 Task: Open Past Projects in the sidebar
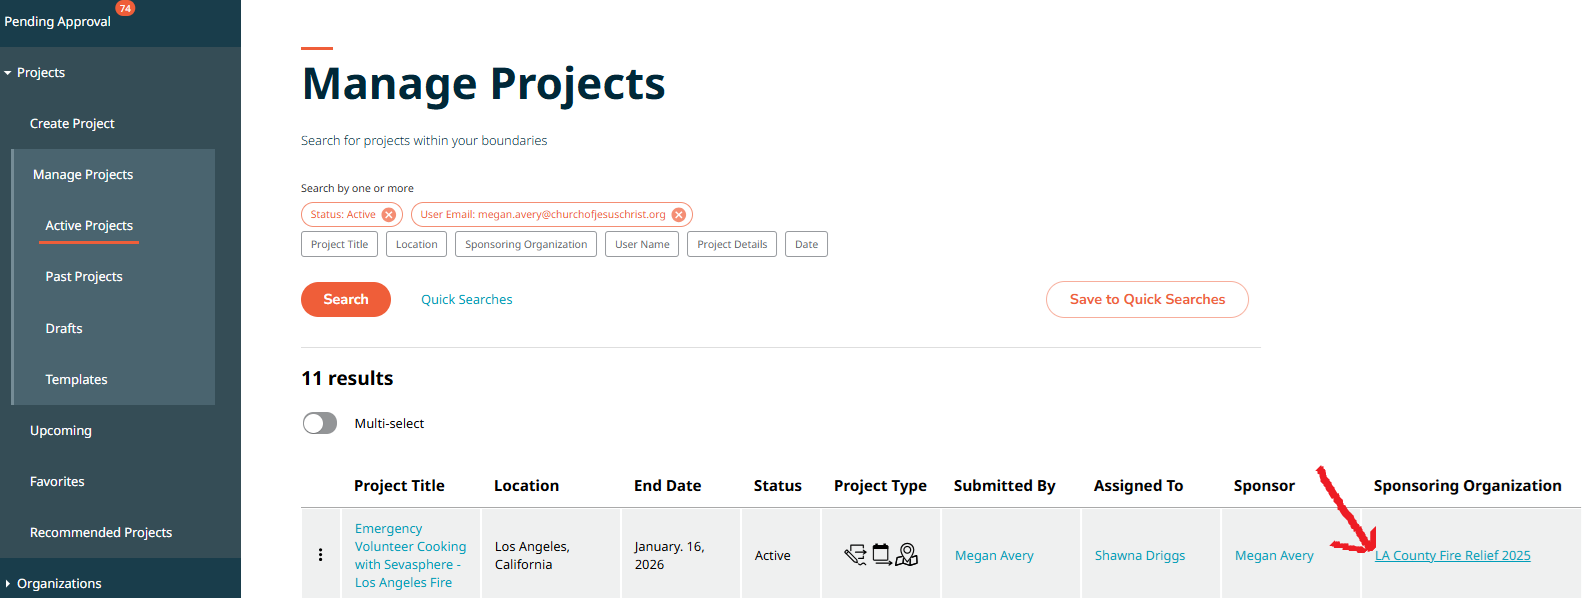pyautogui.click(x=84, y=277)
